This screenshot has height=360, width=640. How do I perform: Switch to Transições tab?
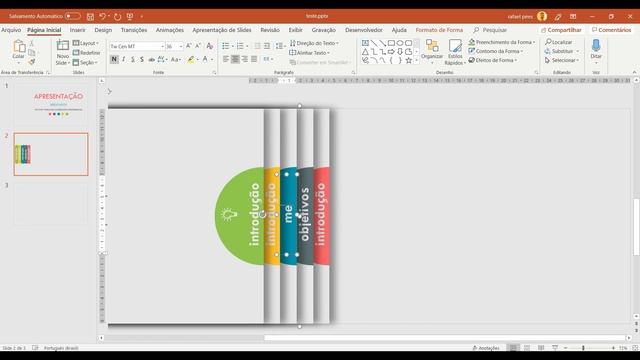pyautogui.click(x=134, y=30)
